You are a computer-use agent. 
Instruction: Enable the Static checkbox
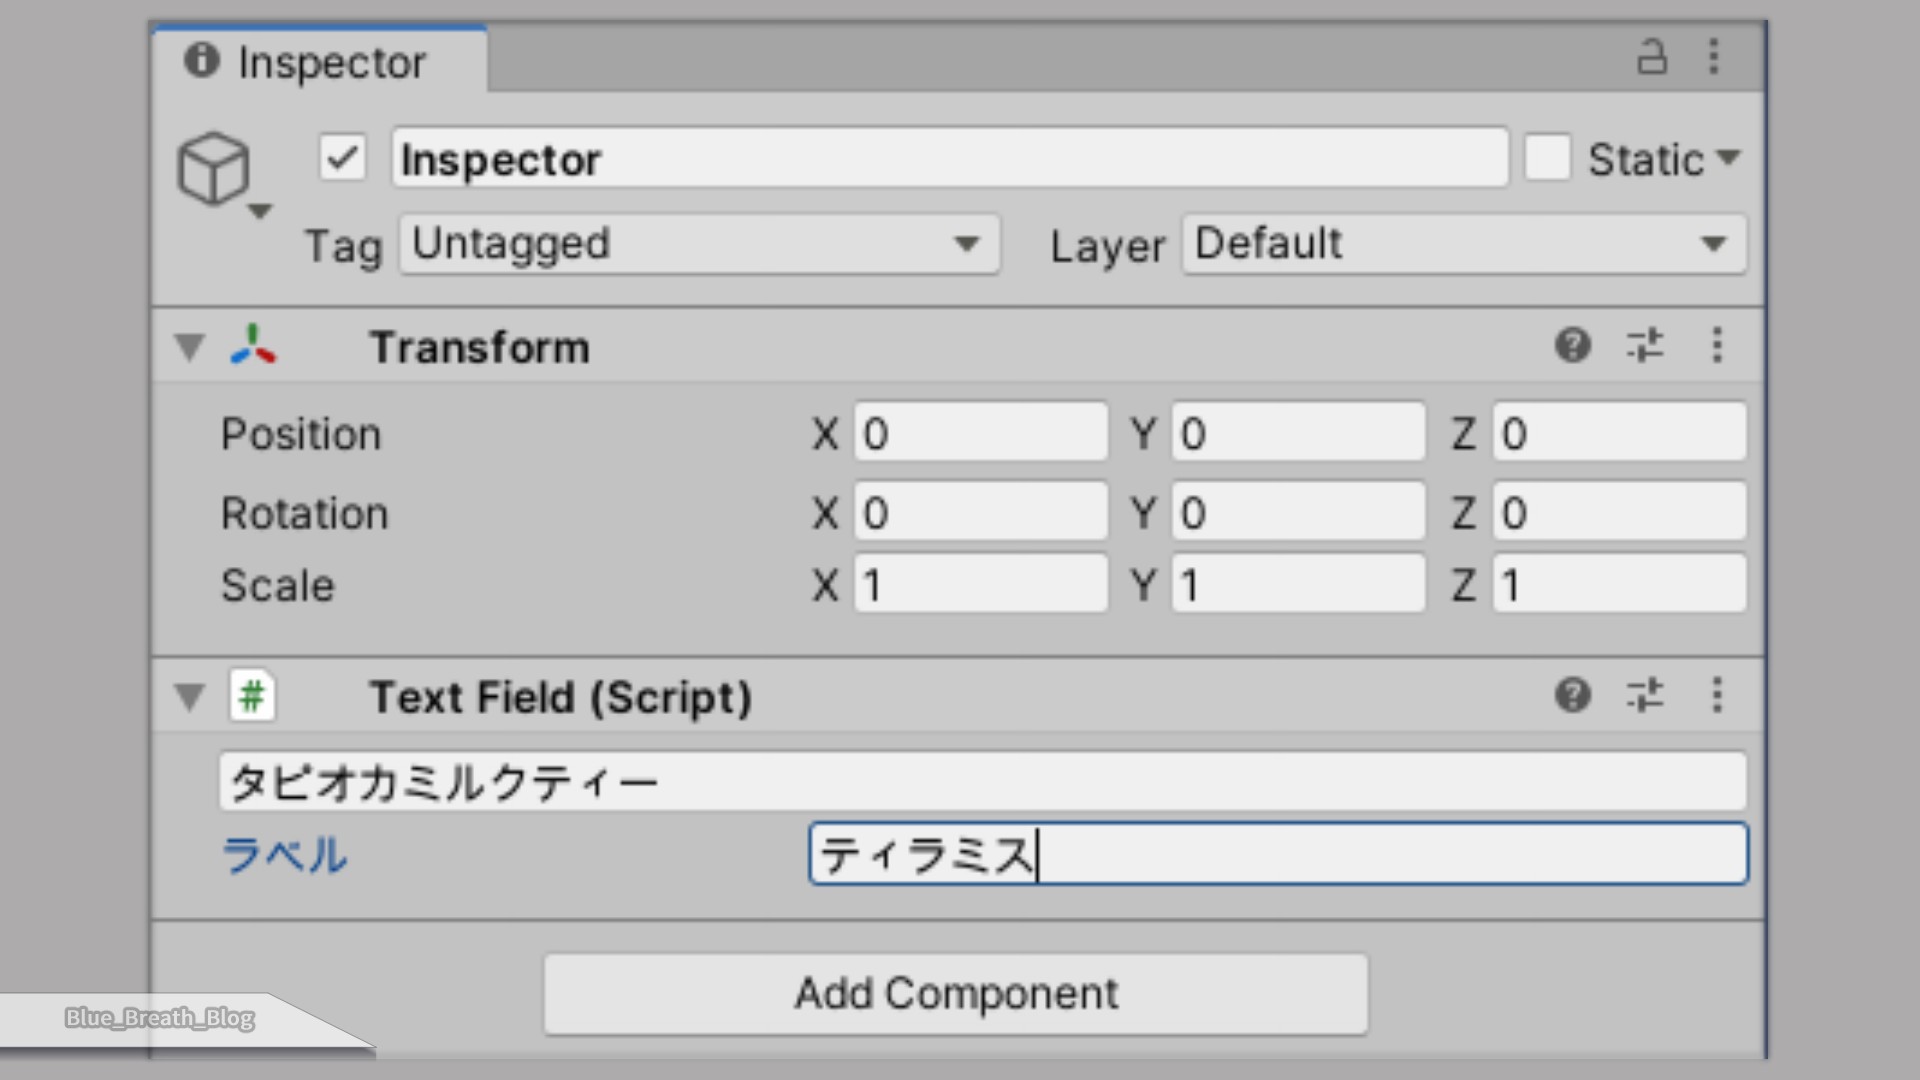coord(1548,158)
